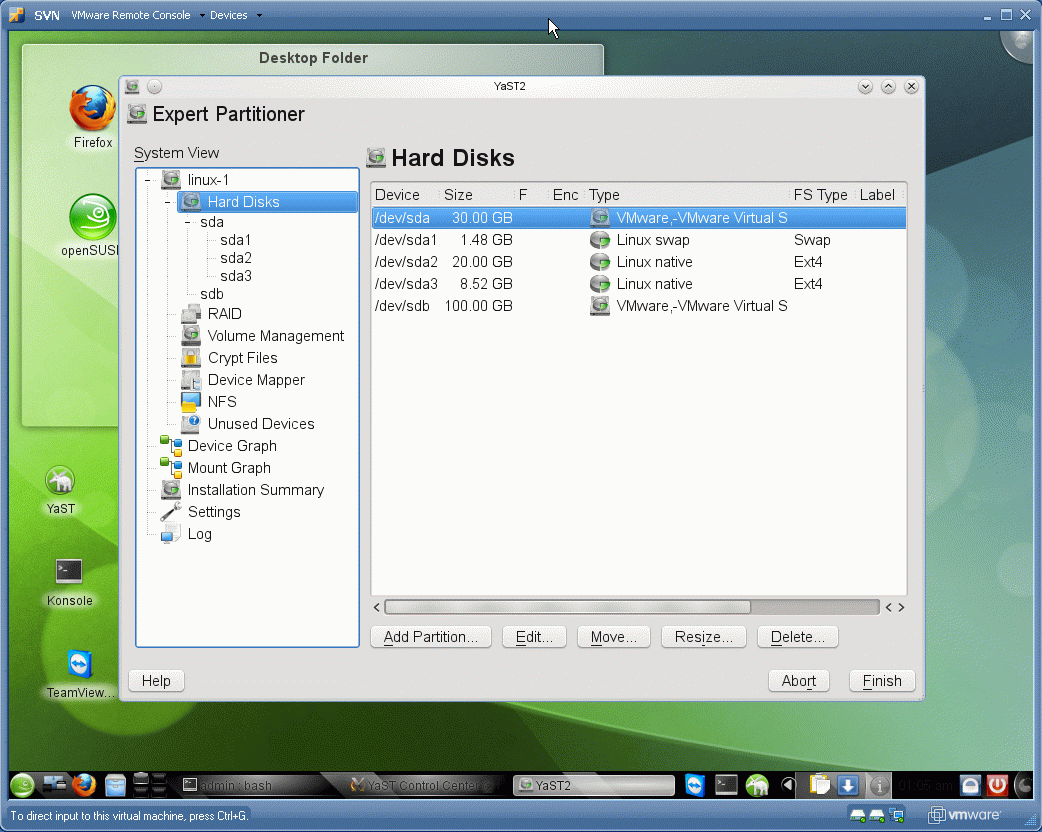Click the Help button
1042x832 pixels.
[156, 680]
